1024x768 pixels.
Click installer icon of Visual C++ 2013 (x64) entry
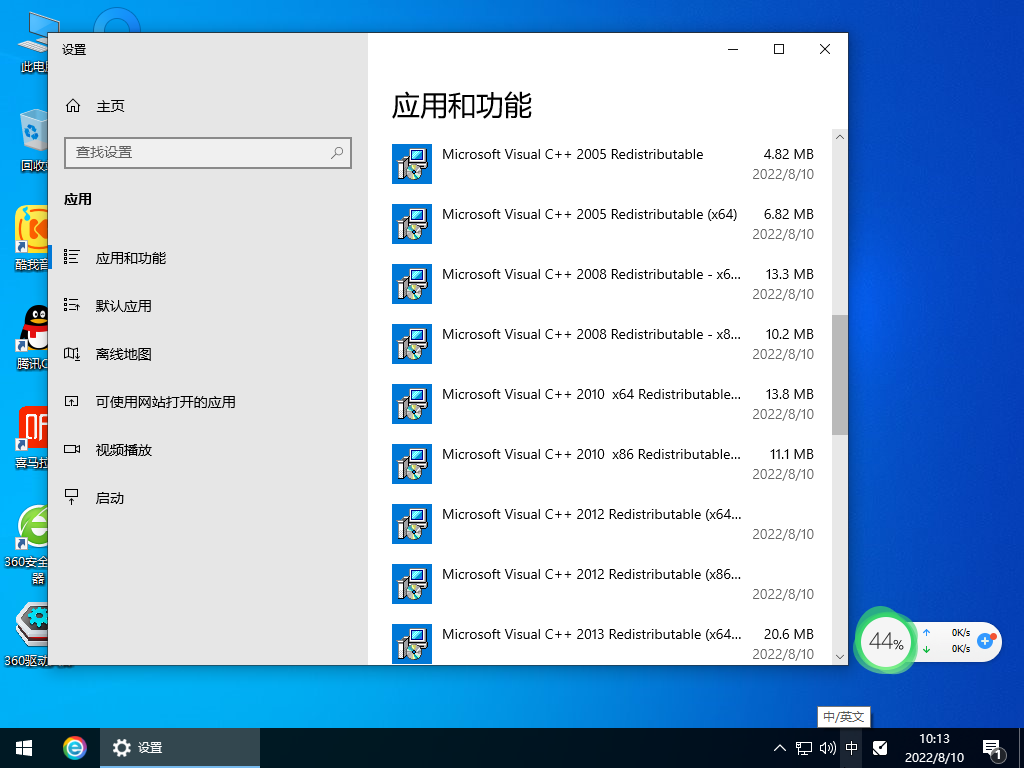(412, 644)
